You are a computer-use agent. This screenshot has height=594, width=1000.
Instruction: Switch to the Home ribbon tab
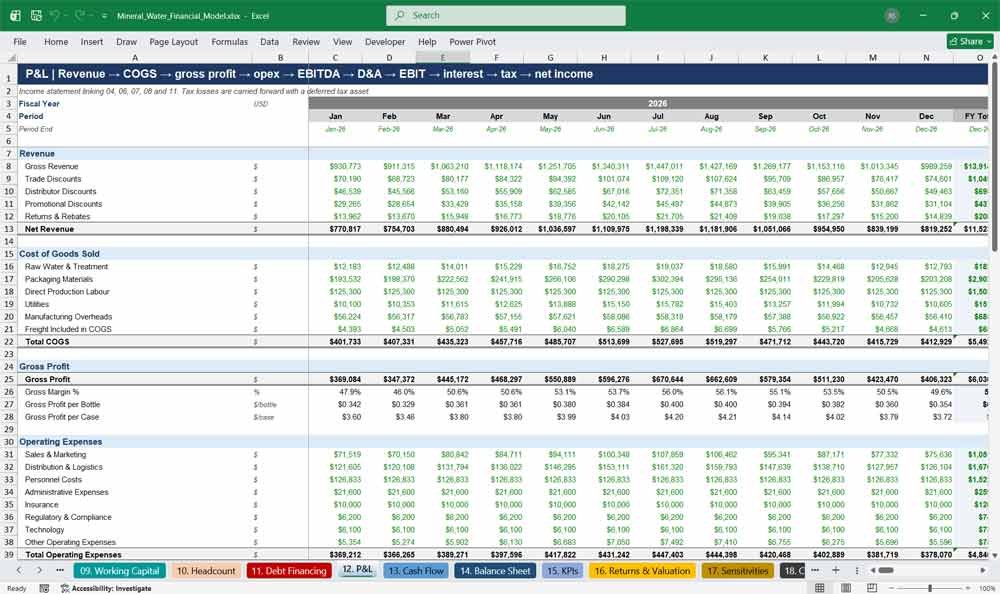56,41
